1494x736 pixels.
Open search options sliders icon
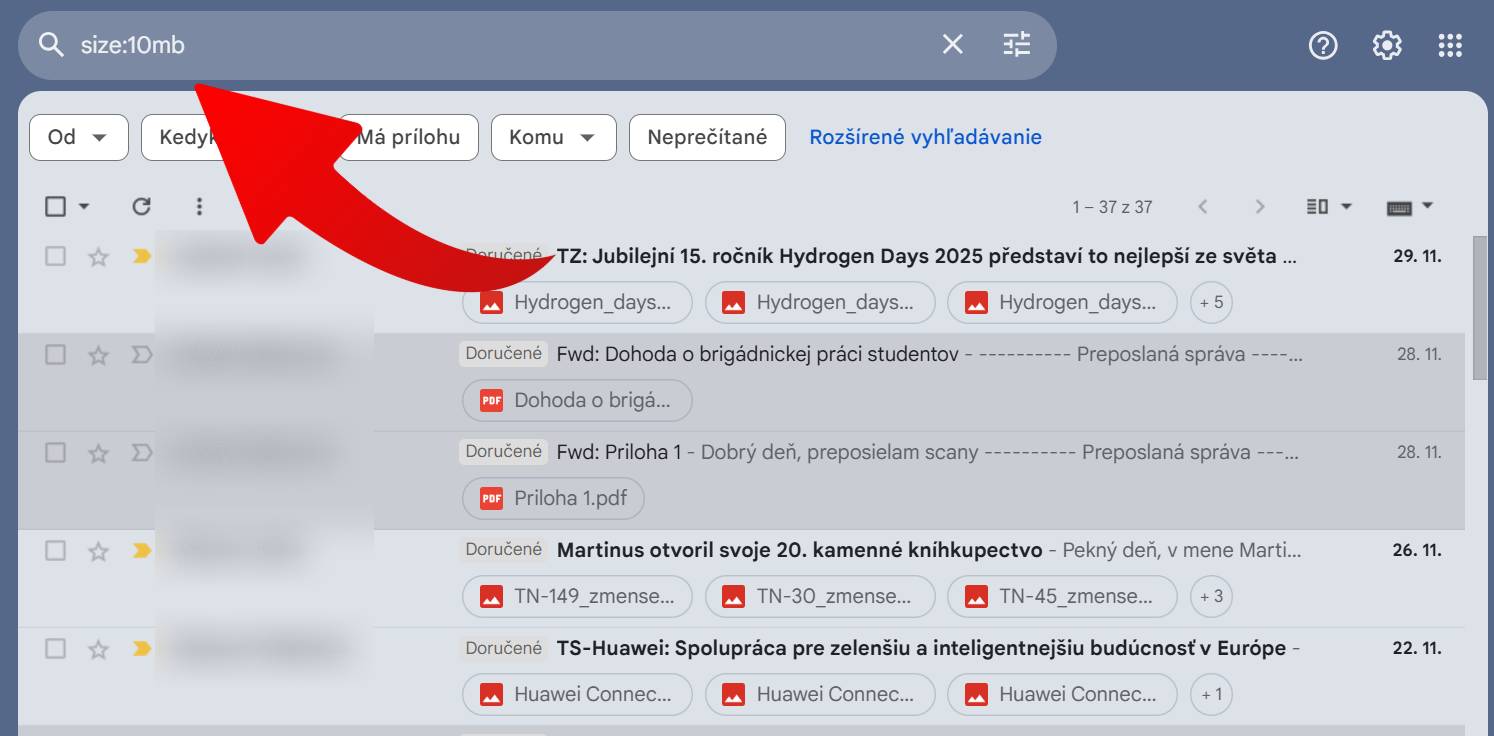[x=1017, y=44]
